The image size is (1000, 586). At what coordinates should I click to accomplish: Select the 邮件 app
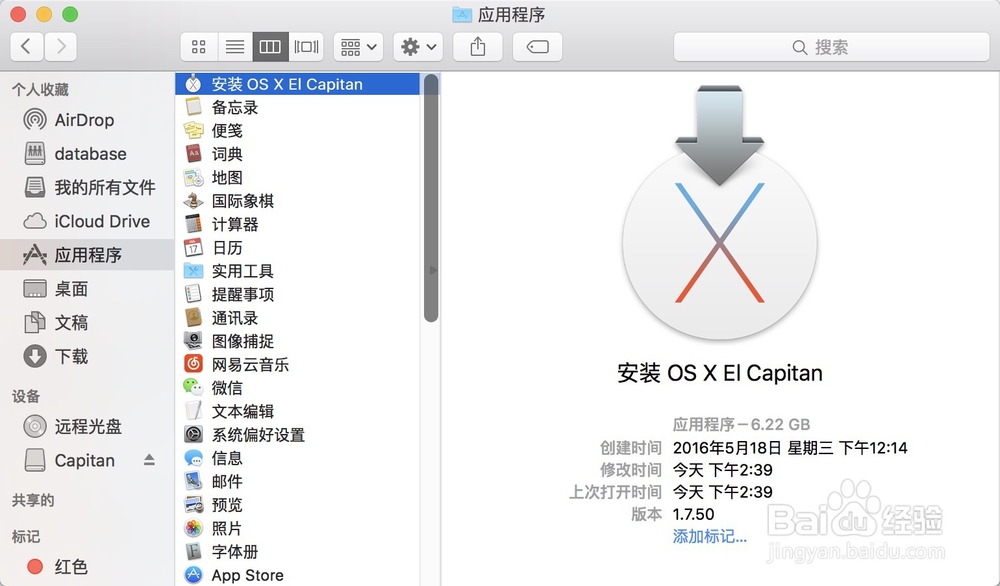click(x=297, y=481)
